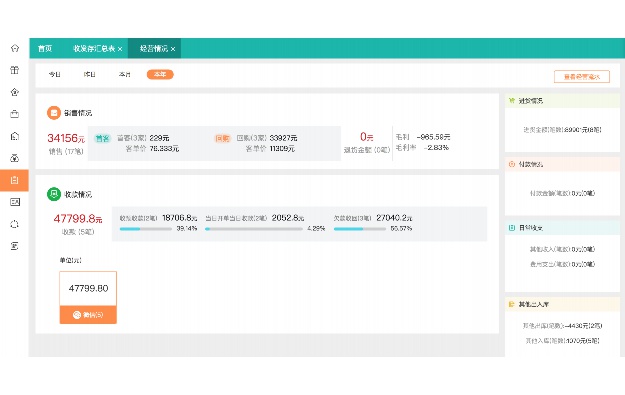Open the home icon in sidebar
Screen dimensions: 625x395
pos(15,48)
